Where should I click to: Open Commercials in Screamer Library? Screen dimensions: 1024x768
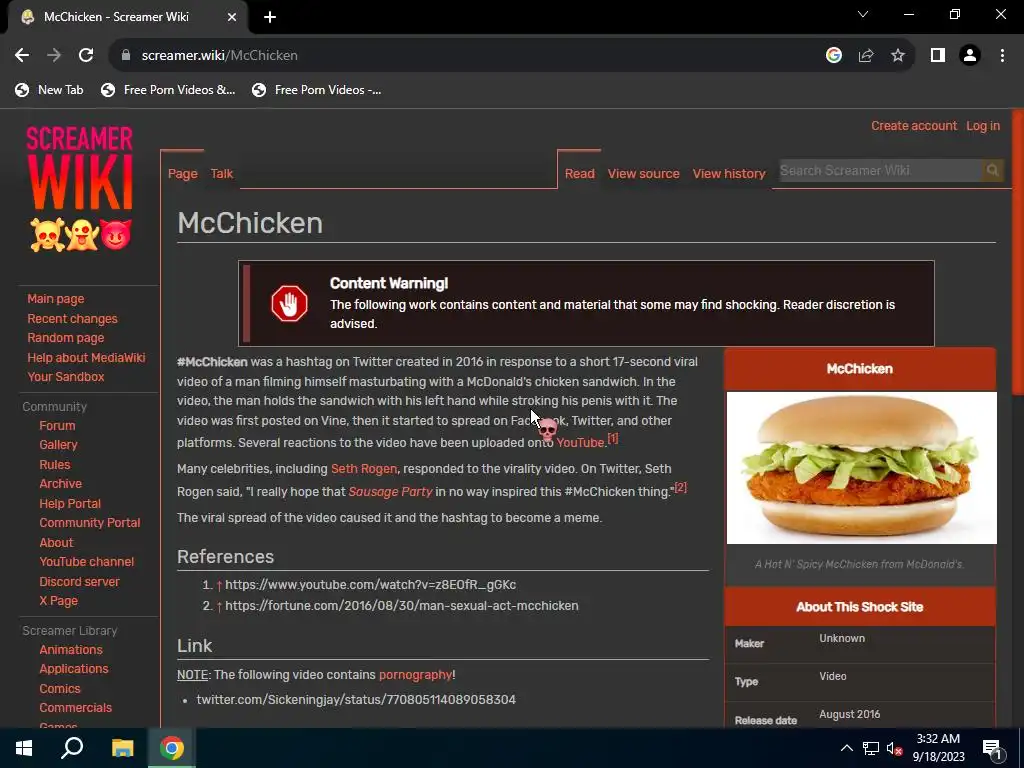pyautogui.click(x=75, y=708)
